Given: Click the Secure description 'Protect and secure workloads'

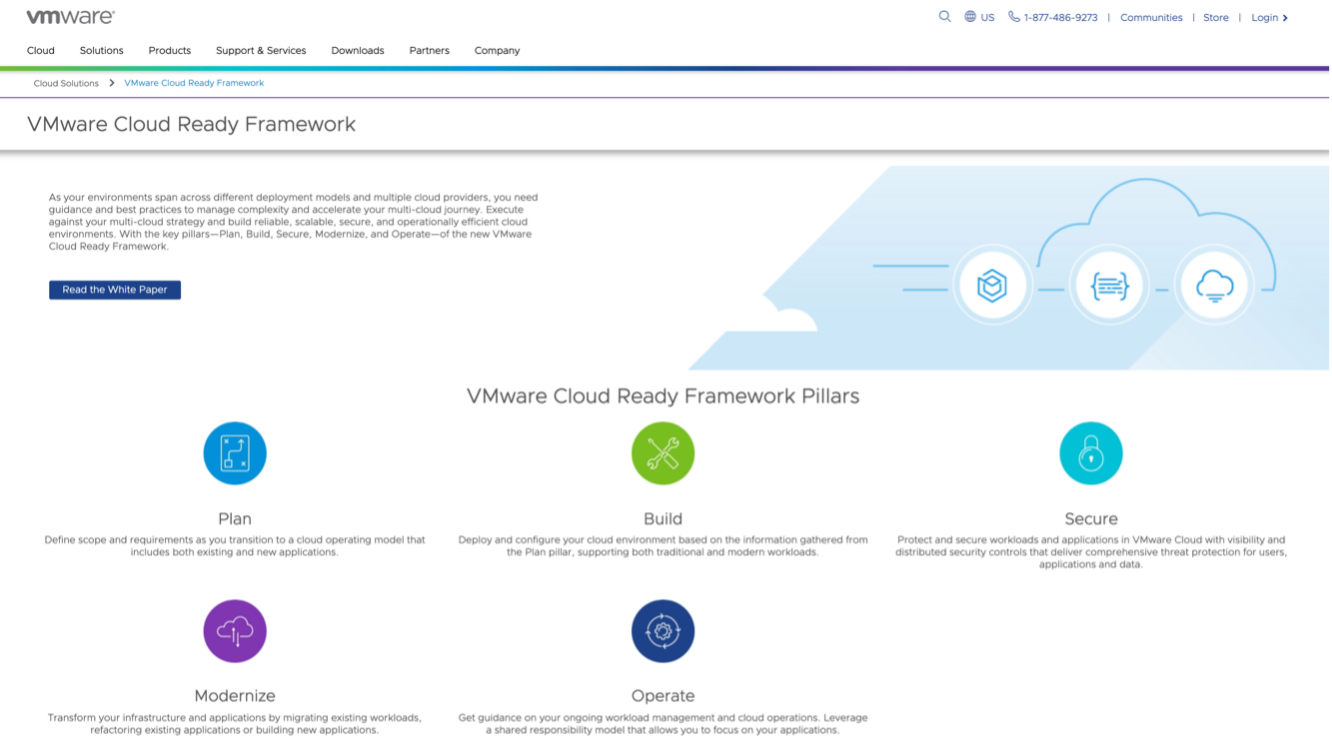Looking at the screenshot, I should (1091, 552).
